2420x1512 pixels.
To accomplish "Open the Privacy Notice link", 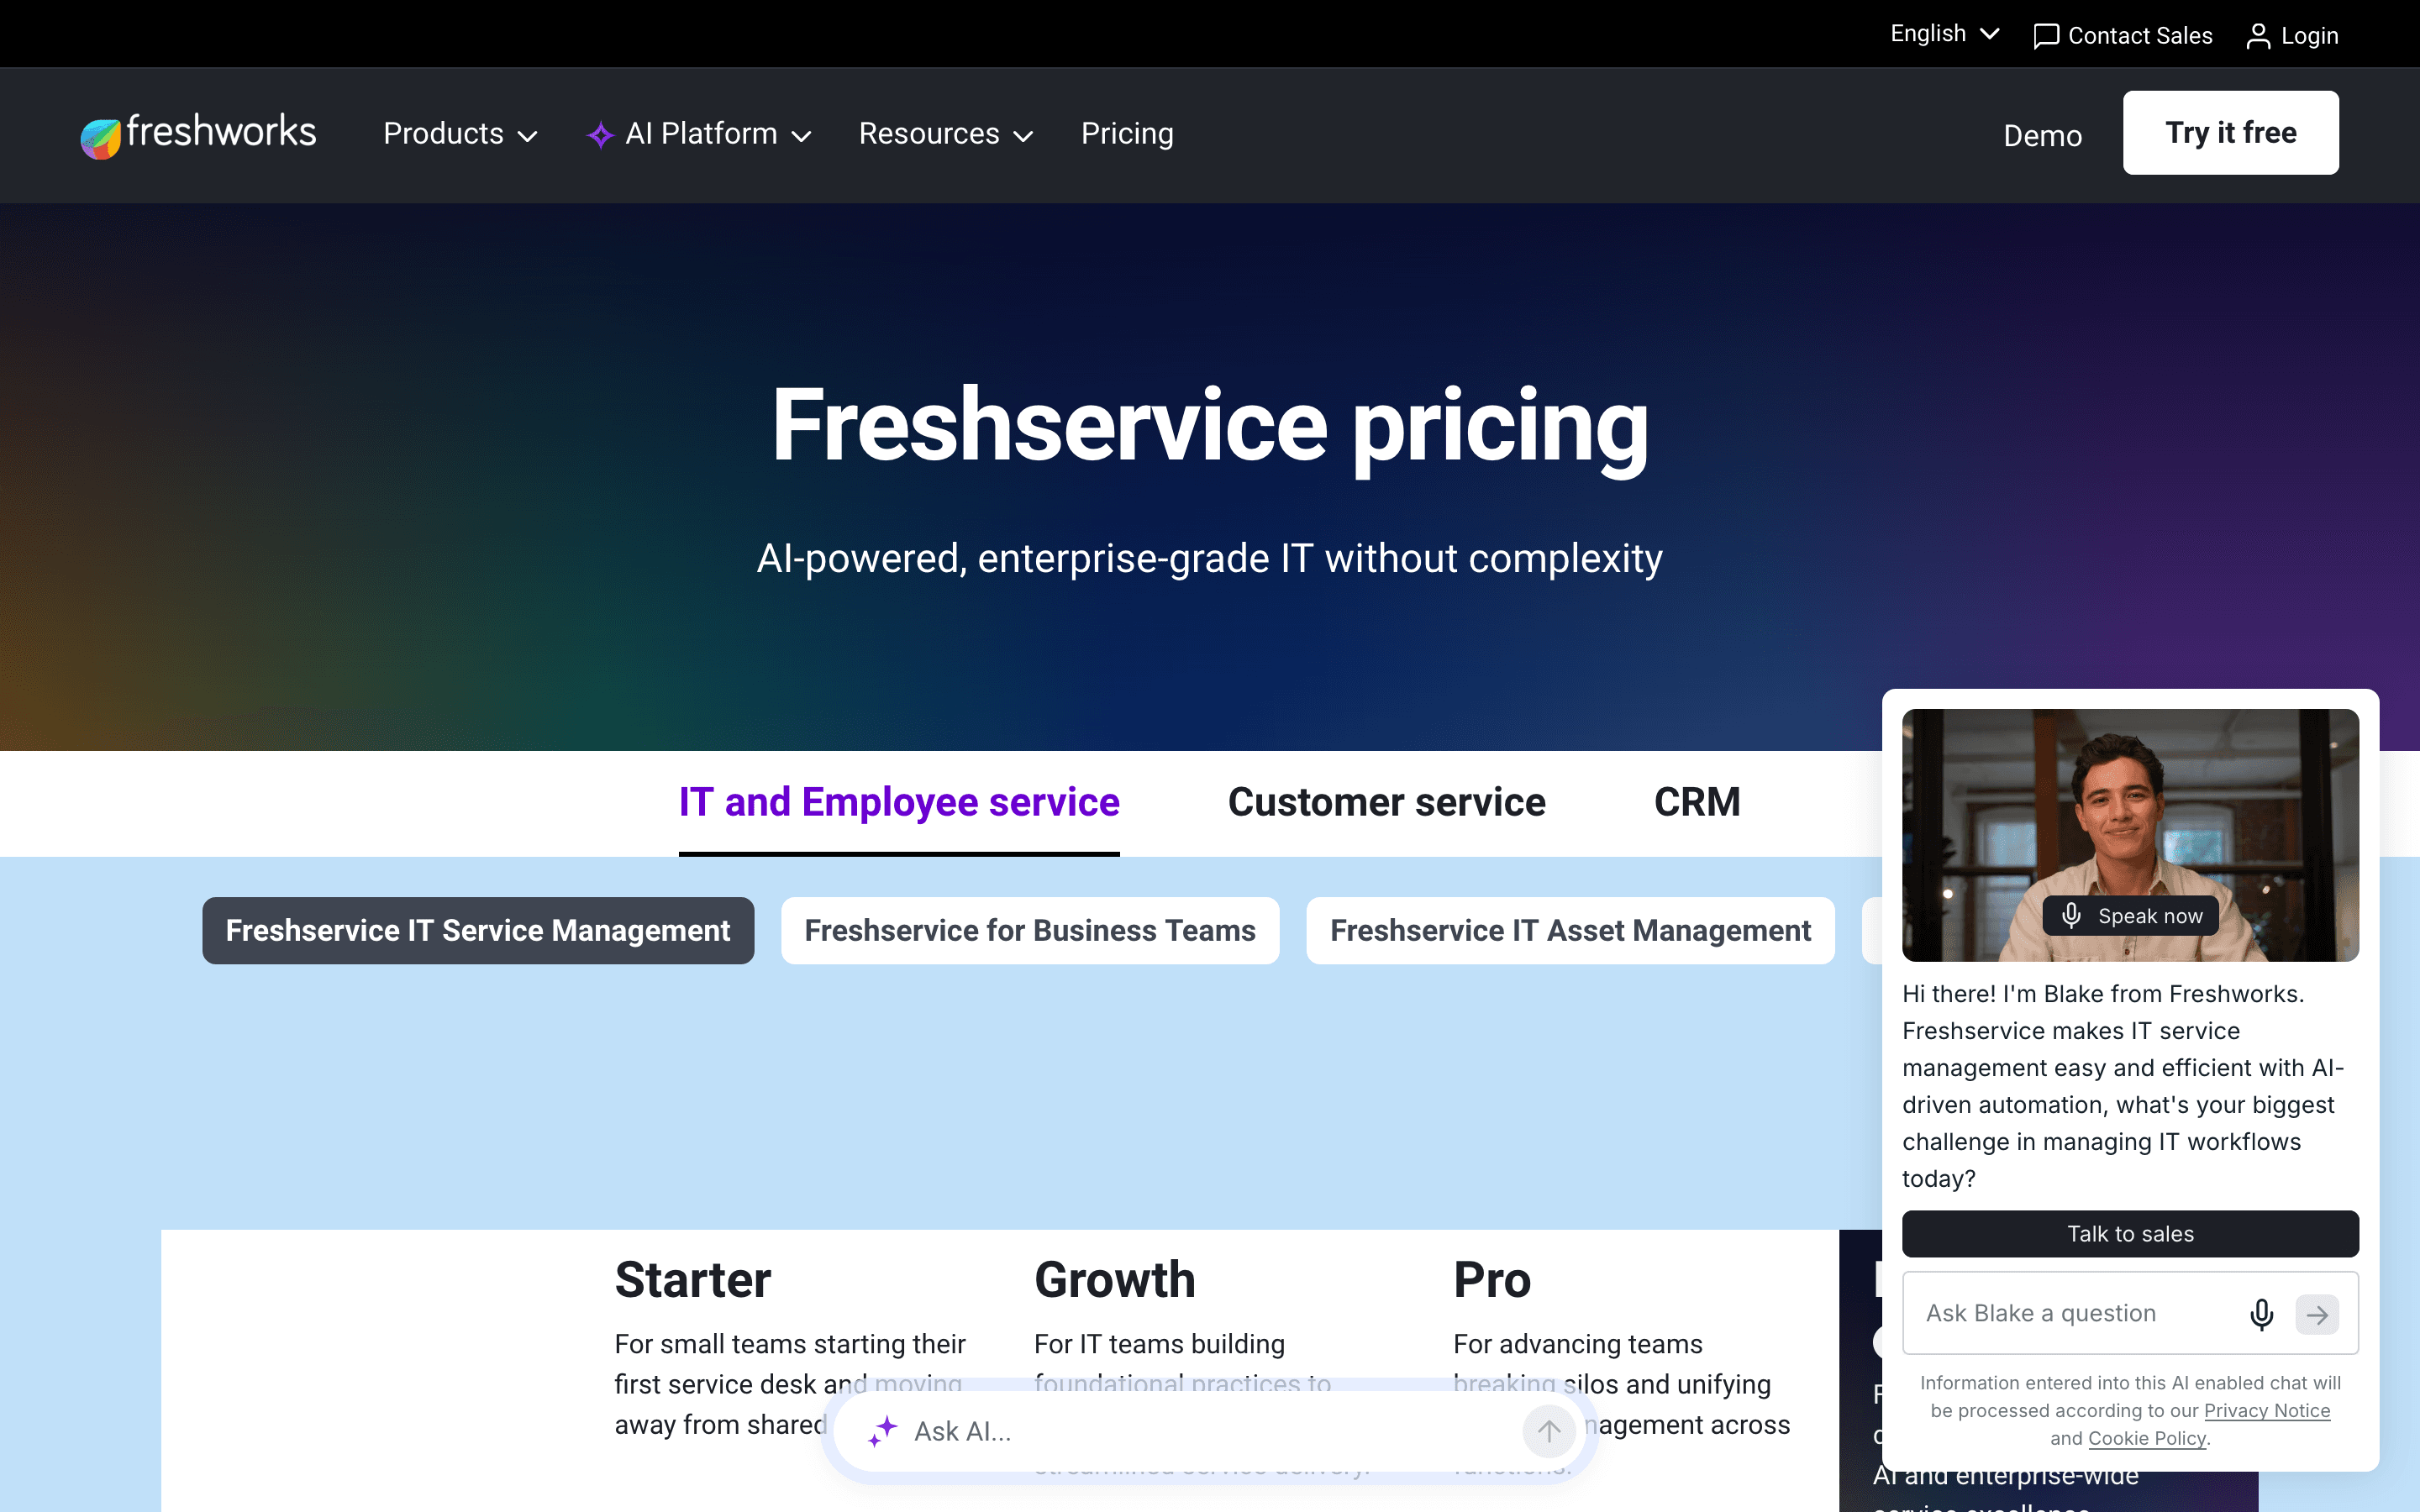I will [x=2267, y=1411].
